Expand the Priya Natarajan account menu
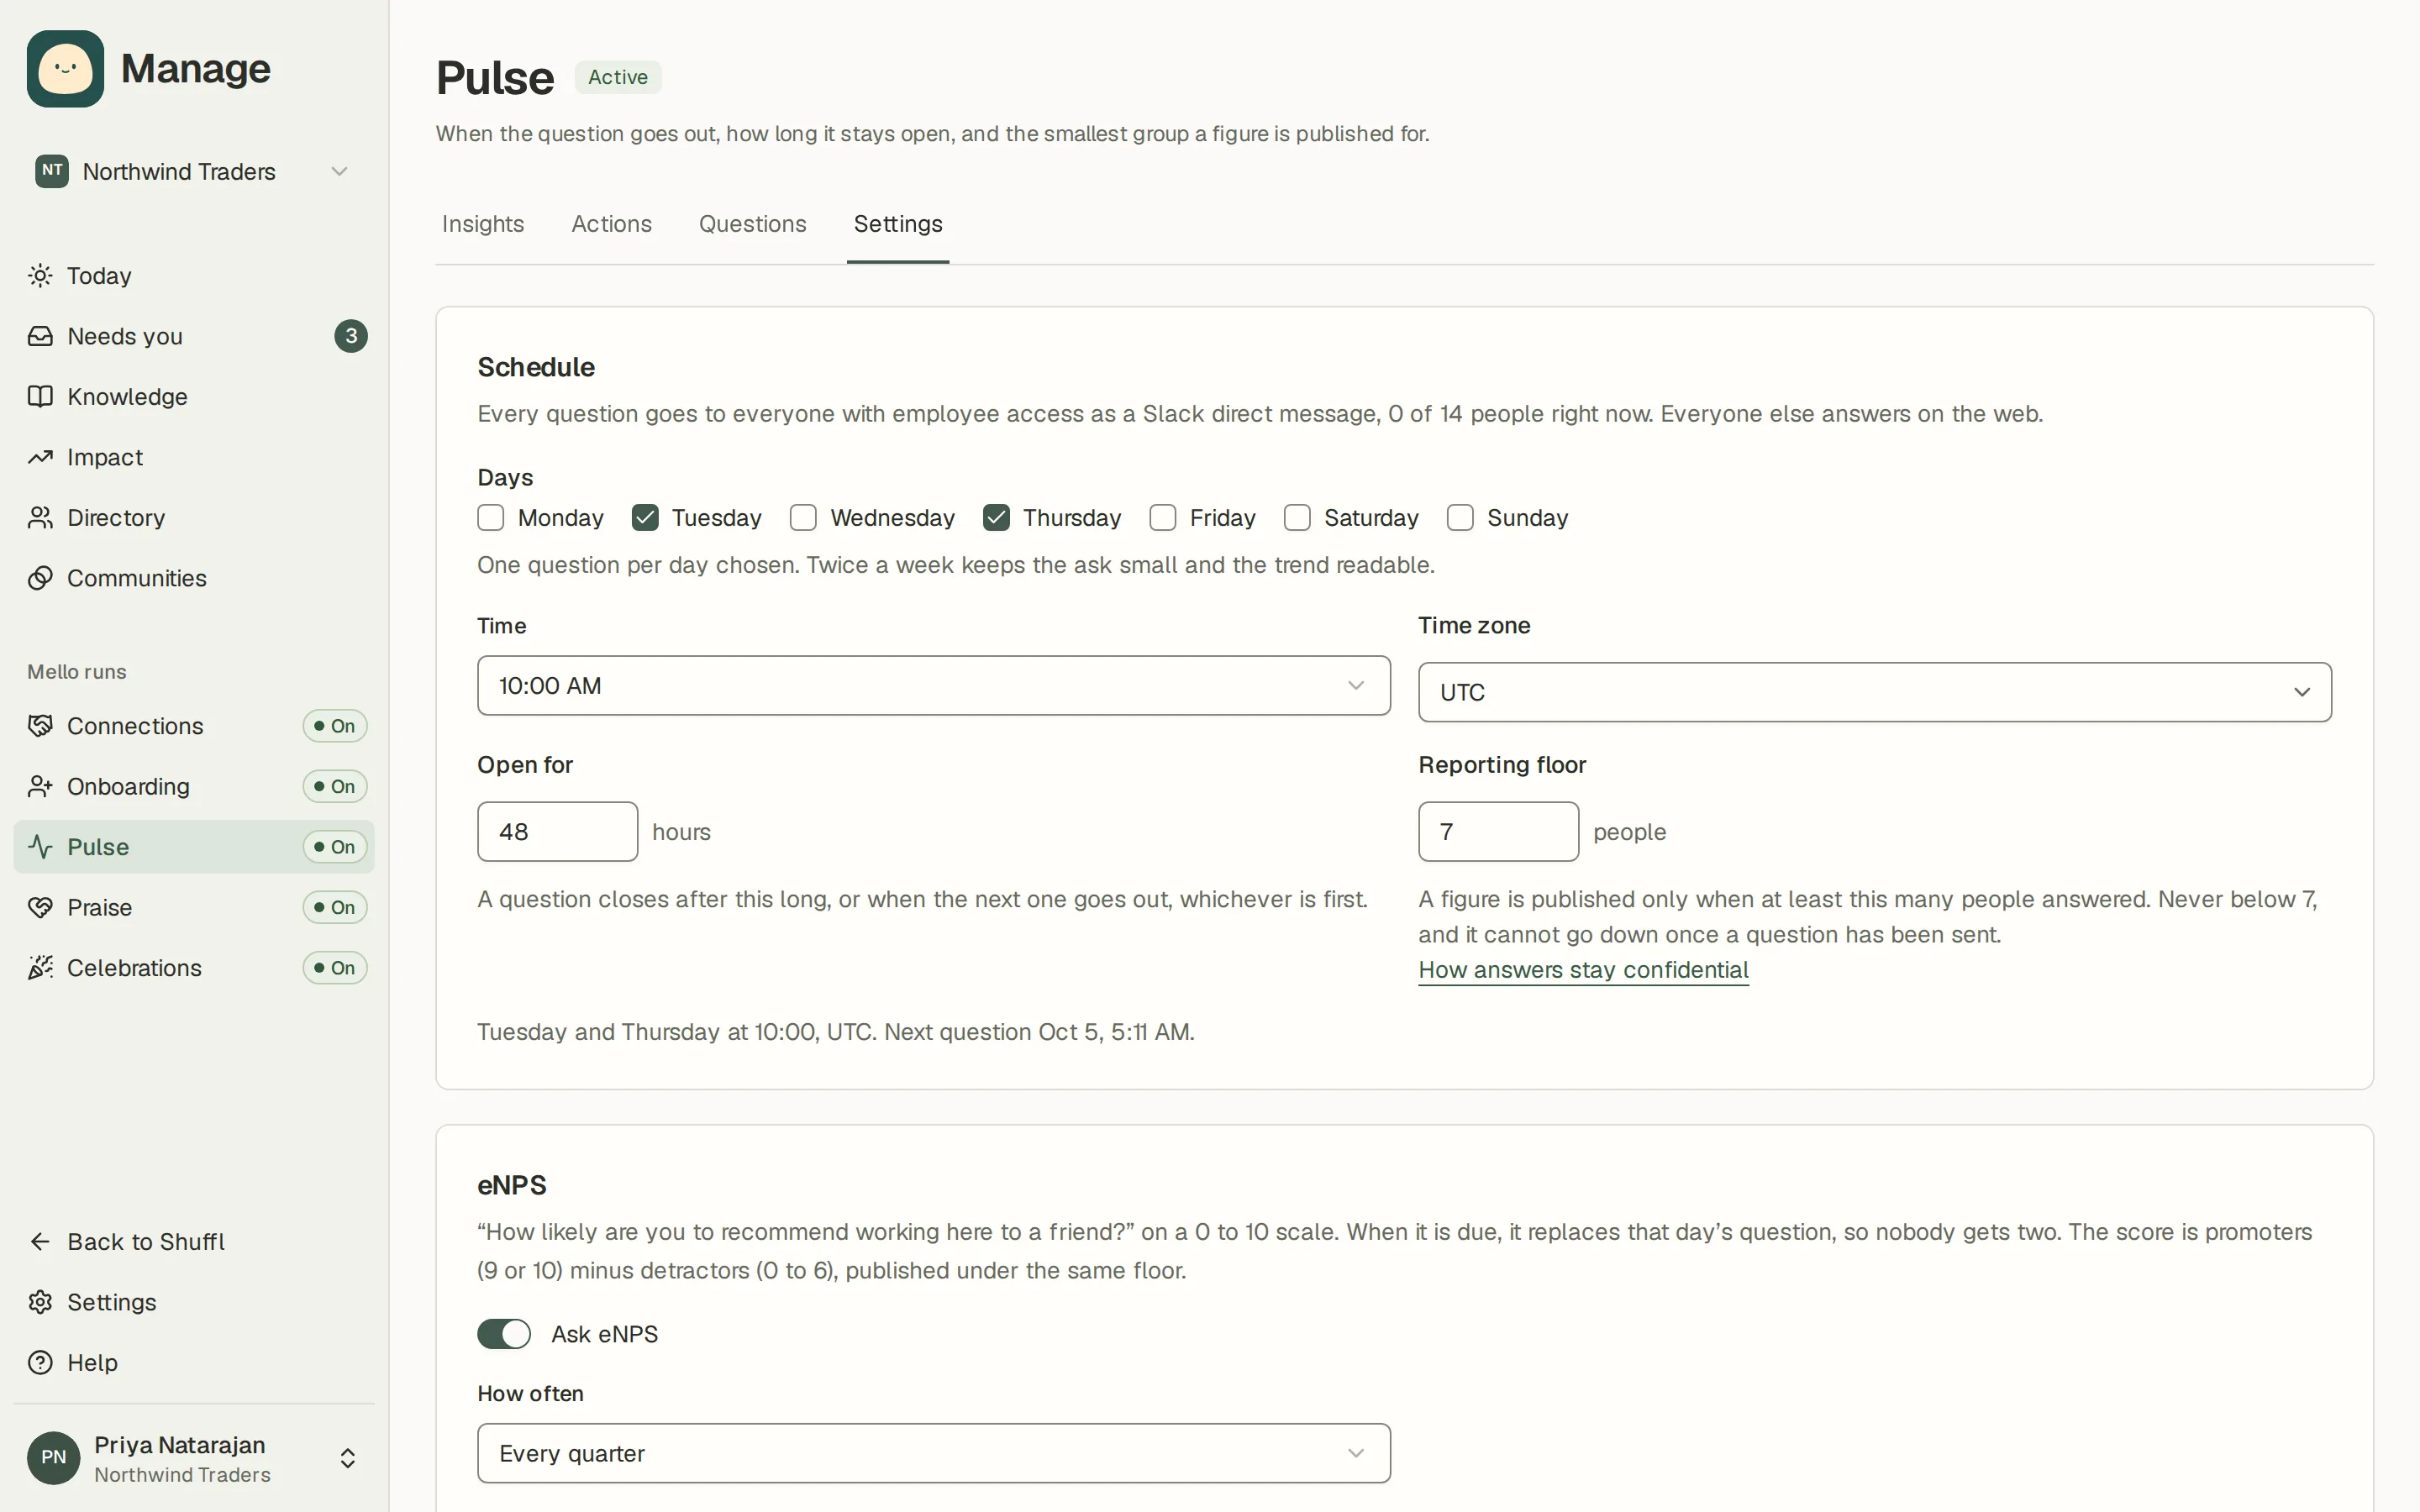The width and height of the screenshot is (2420, 1512). 194,1458
